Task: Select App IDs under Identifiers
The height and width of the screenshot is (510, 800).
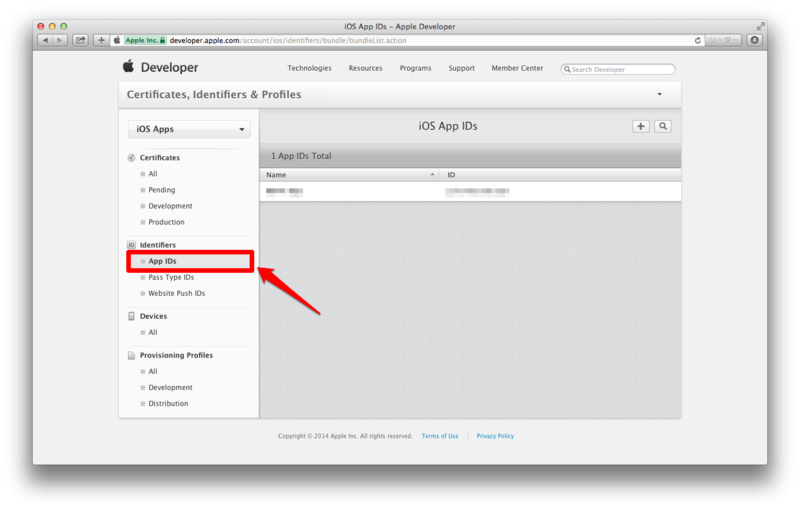Action: 162,261
